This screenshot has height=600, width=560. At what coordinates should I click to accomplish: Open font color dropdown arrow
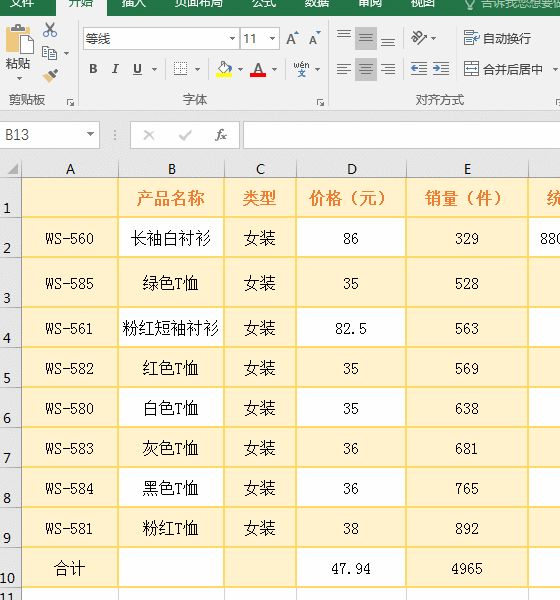[x=274, y=70]
